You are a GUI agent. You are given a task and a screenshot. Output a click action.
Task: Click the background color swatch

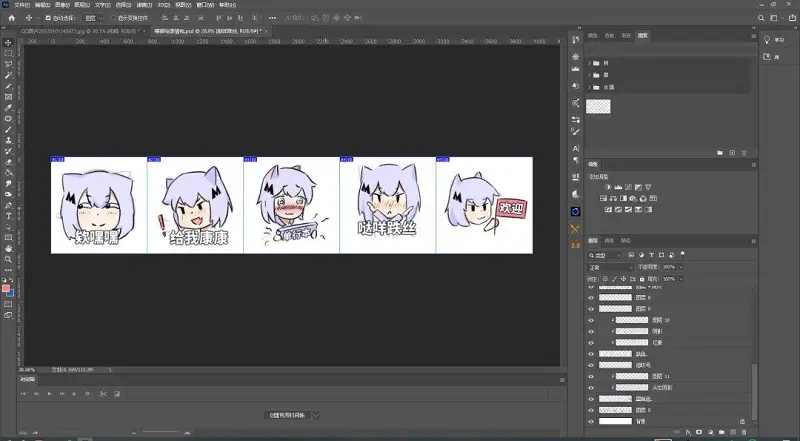(11, 293)
